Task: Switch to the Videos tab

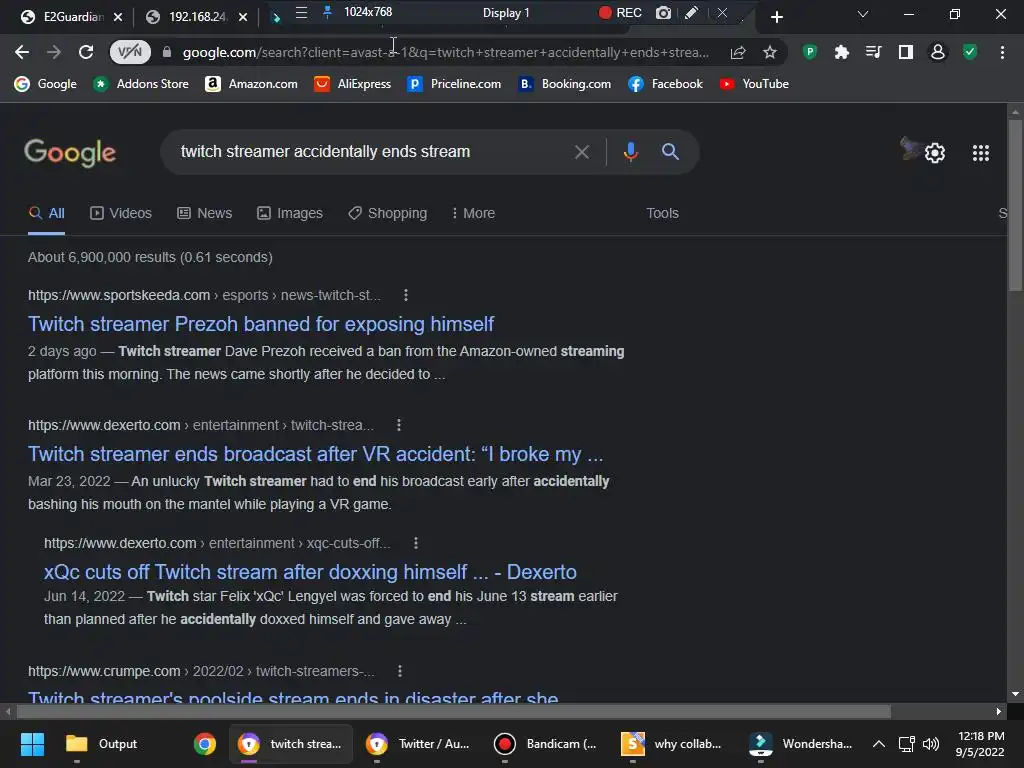Action: click(x=121, y=214)
